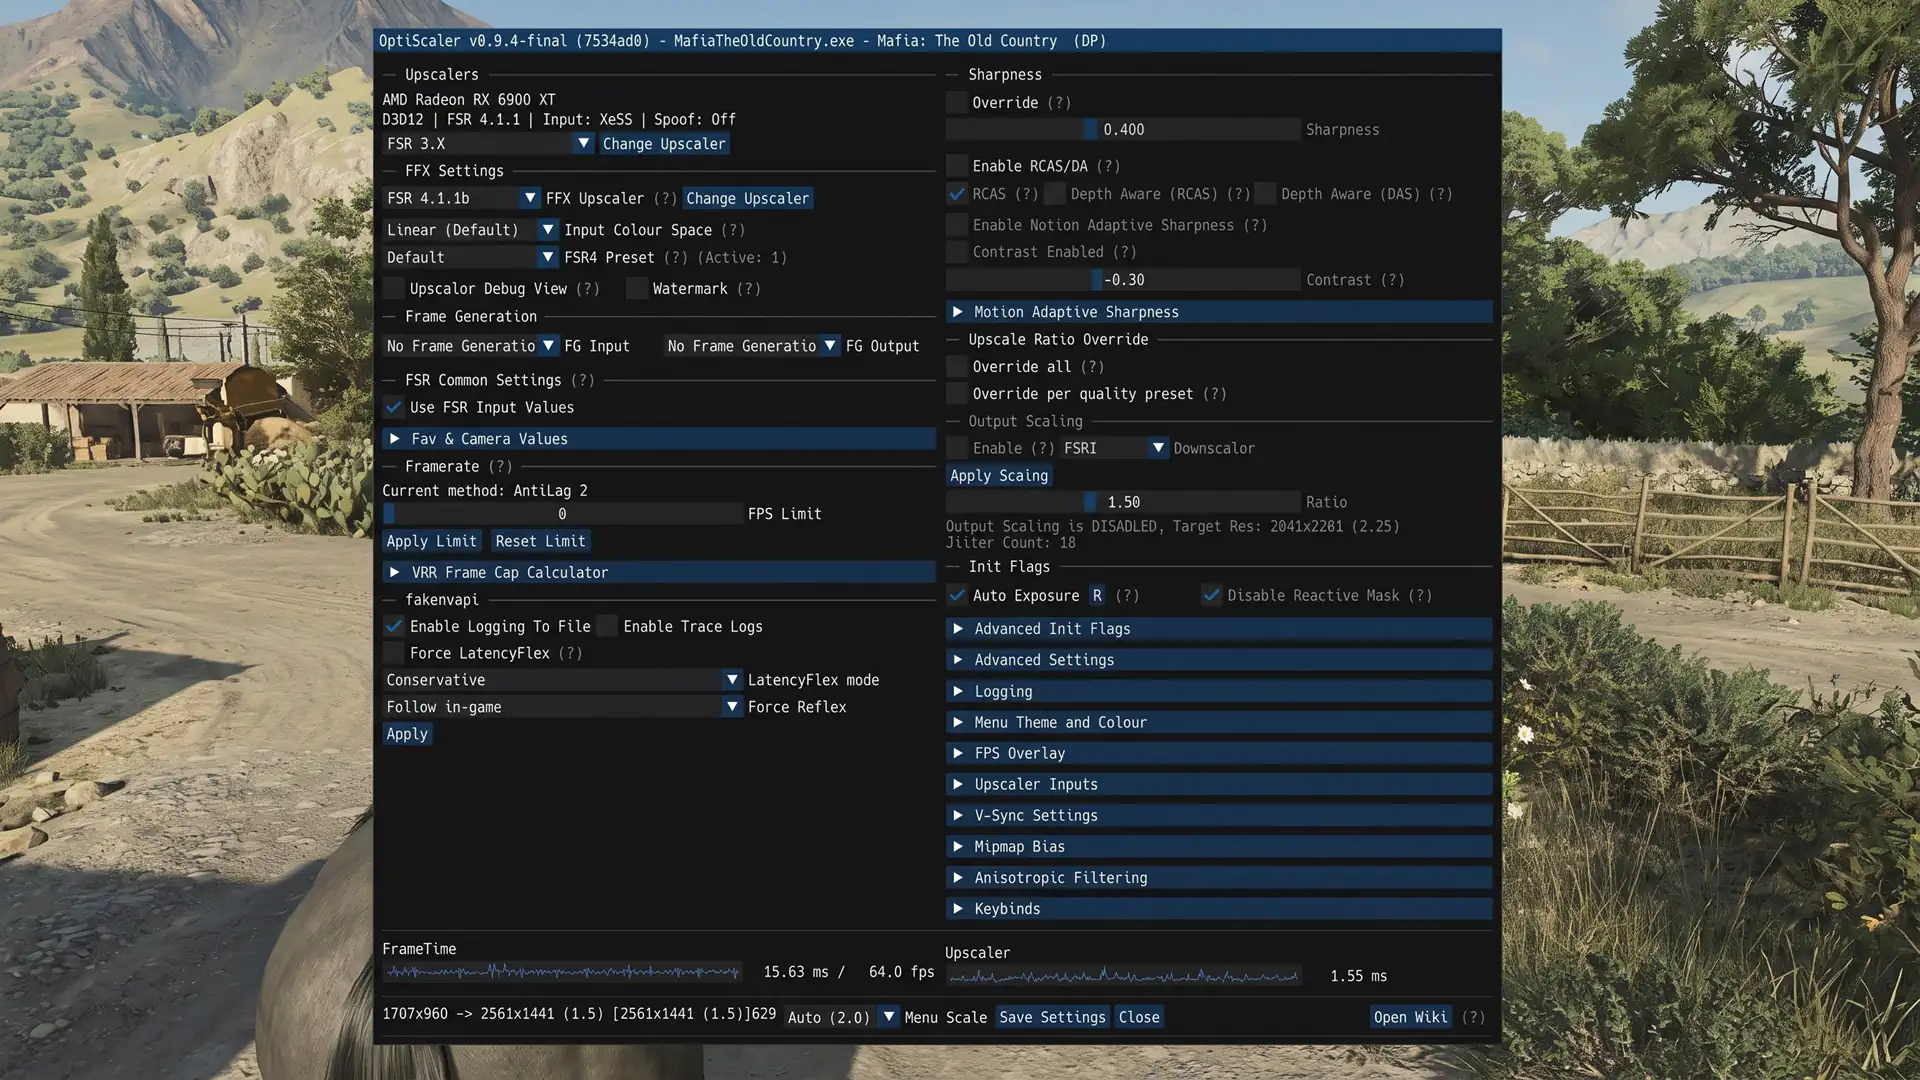
Task: Expand Menu Theme and Colour section
Action: point(1219,723)
